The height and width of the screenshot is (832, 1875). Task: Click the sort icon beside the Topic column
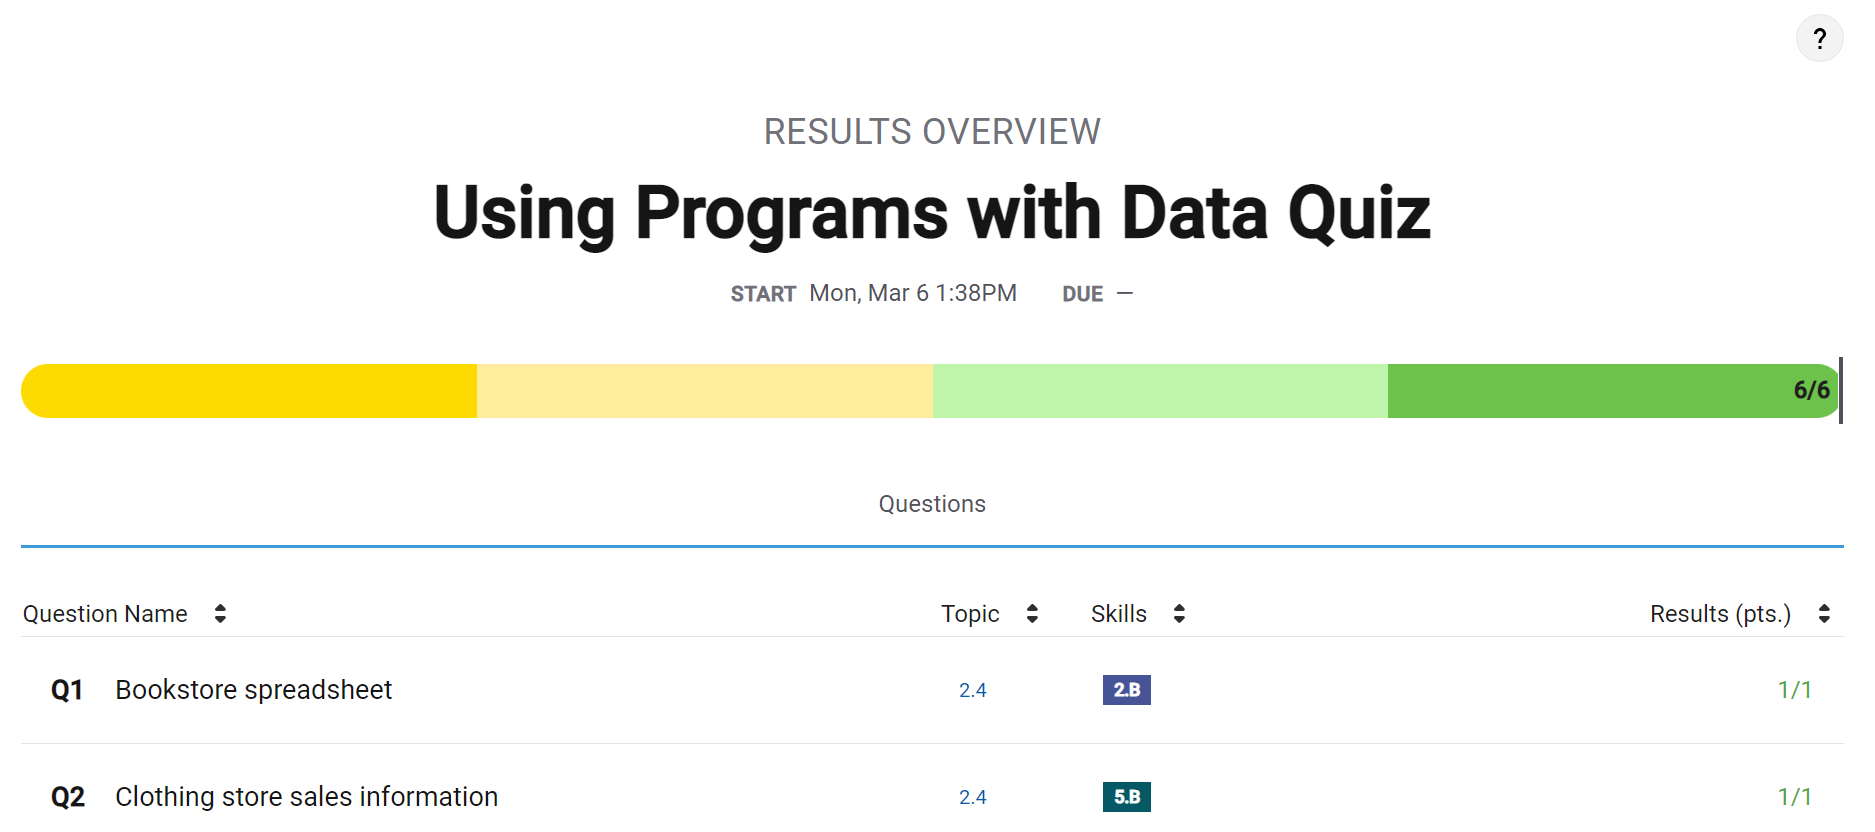click(1033, 613)
